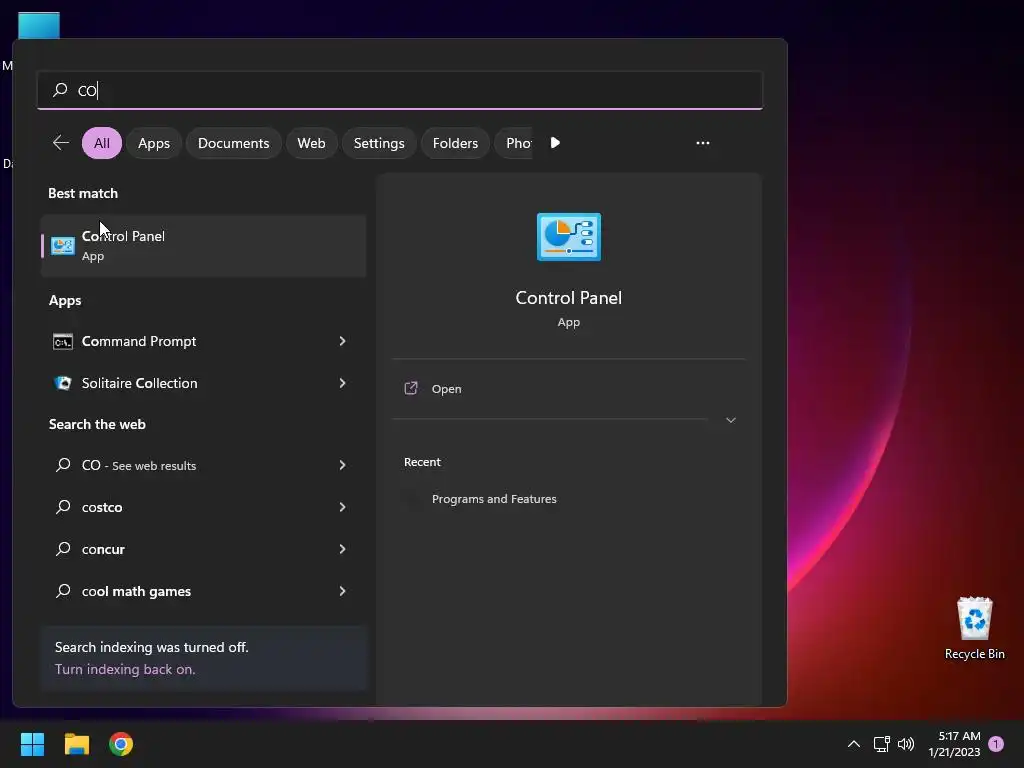Select the Command Prompt app result
The width and height of the screenshot is (1024, 768).
[203, 341]
